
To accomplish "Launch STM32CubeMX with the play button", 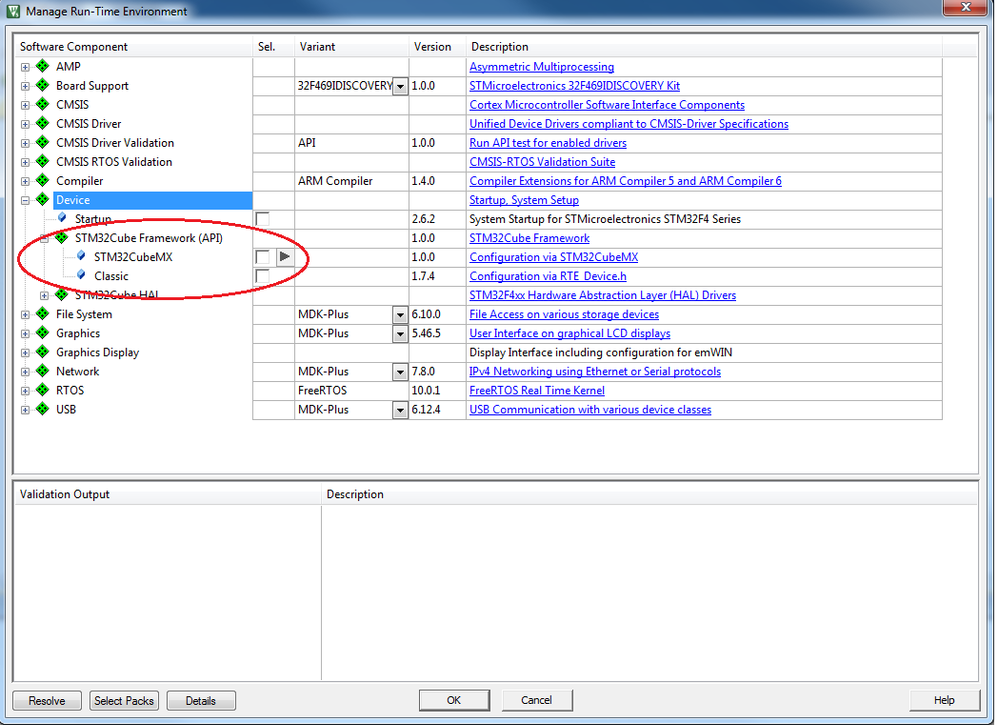I will pyautogui.click(x=285, y=257).
